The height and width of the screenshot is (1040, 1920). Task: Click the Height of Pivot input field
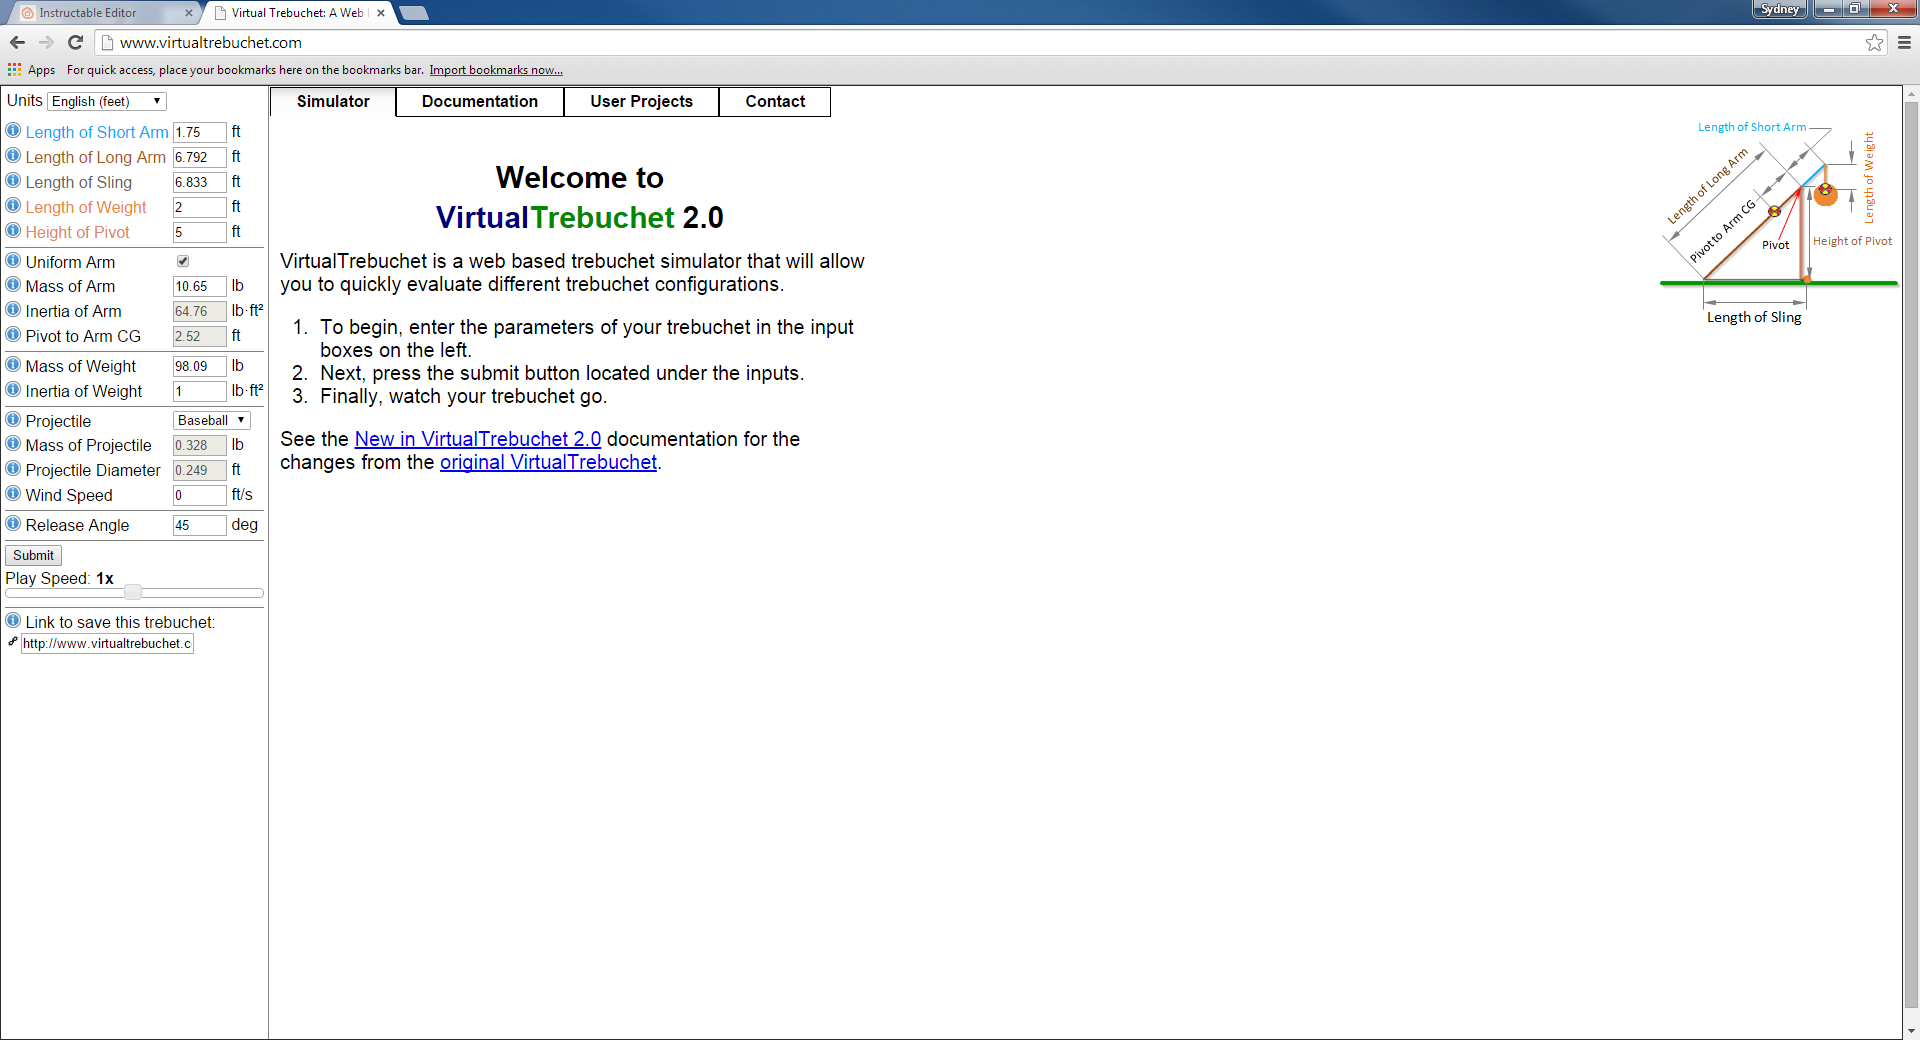point(199,232)
